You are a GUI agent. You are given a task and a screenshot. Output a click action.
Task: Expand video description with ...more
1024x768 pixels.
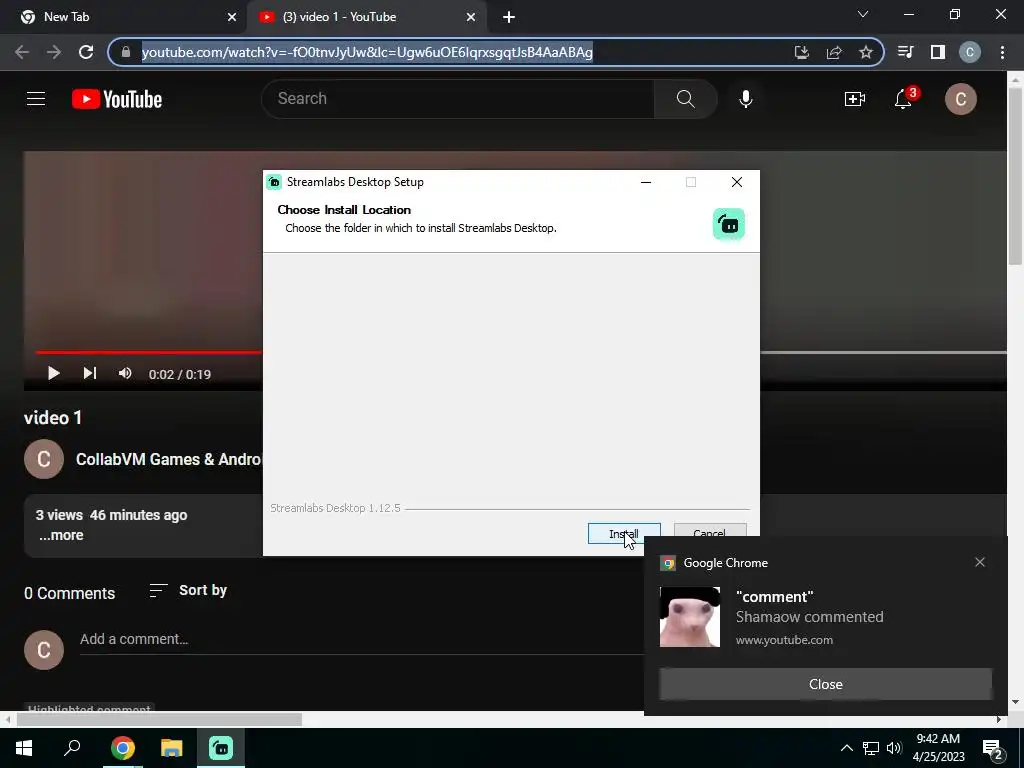pos(61,536)
